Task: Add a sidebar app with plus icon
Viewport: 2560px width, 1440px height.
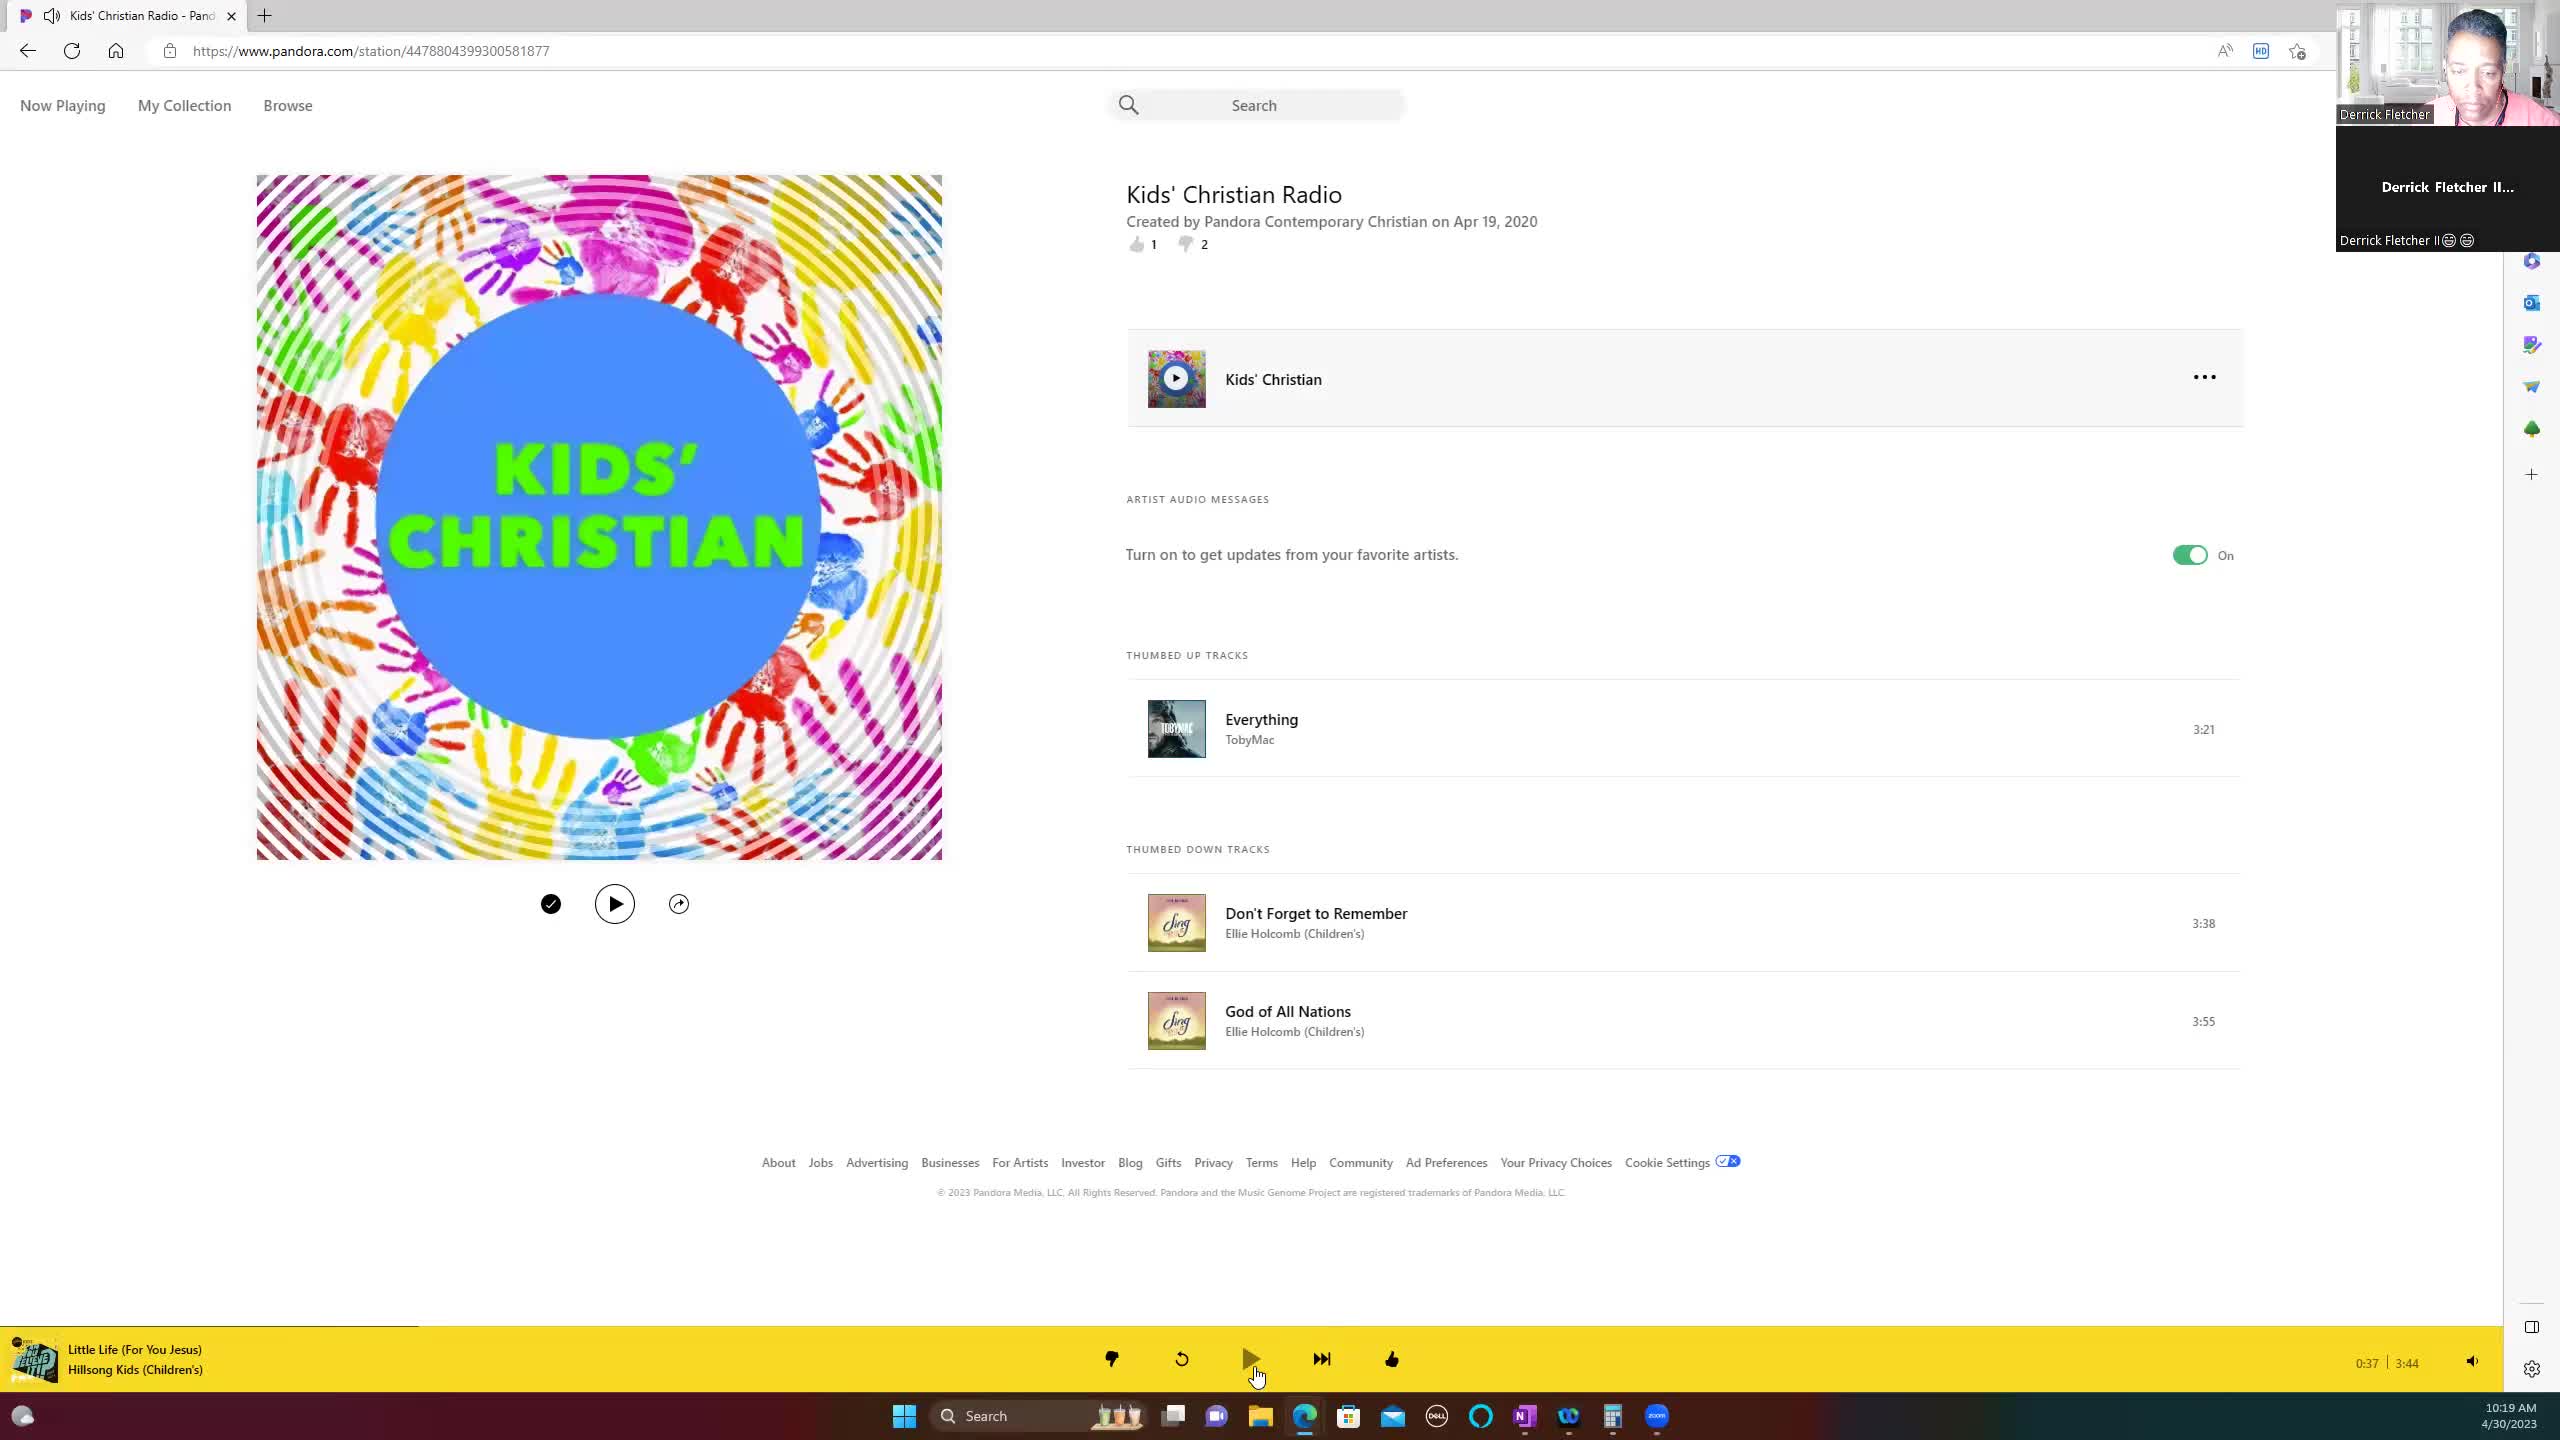Action: (x=2531, y=474)
